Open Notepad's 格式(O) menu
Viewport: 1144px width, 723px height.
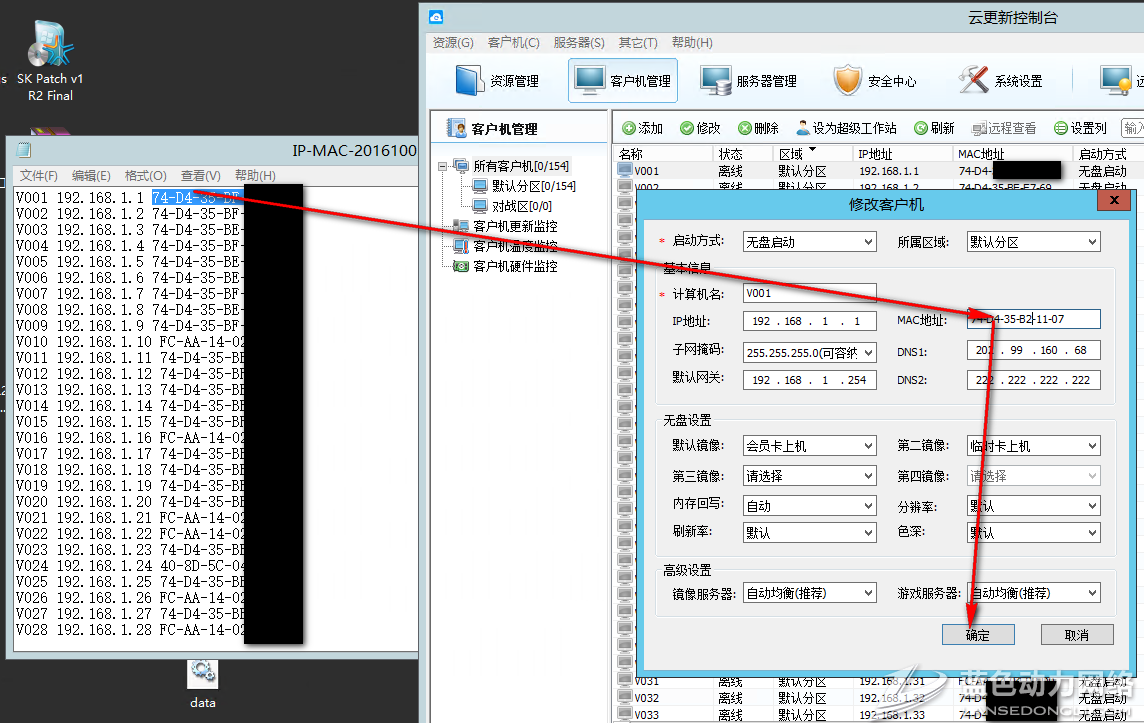point(145,175)
